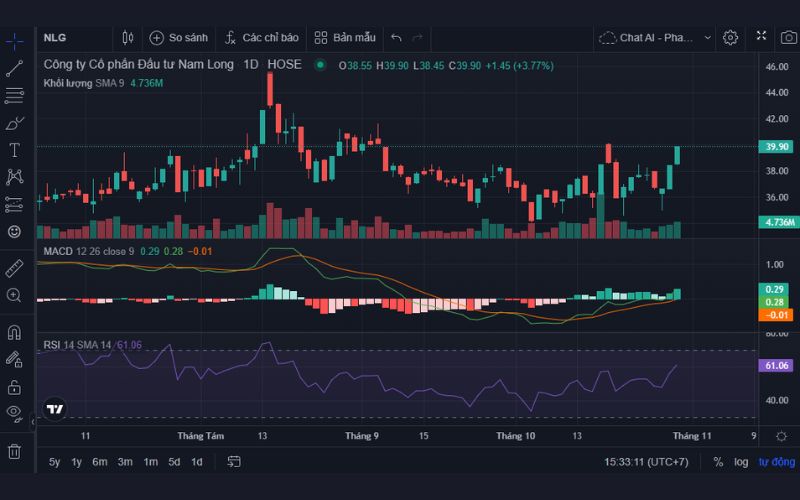Select the trend line drawing tool
The width and height of the screenshot is (800, 500).
[14, 69]
